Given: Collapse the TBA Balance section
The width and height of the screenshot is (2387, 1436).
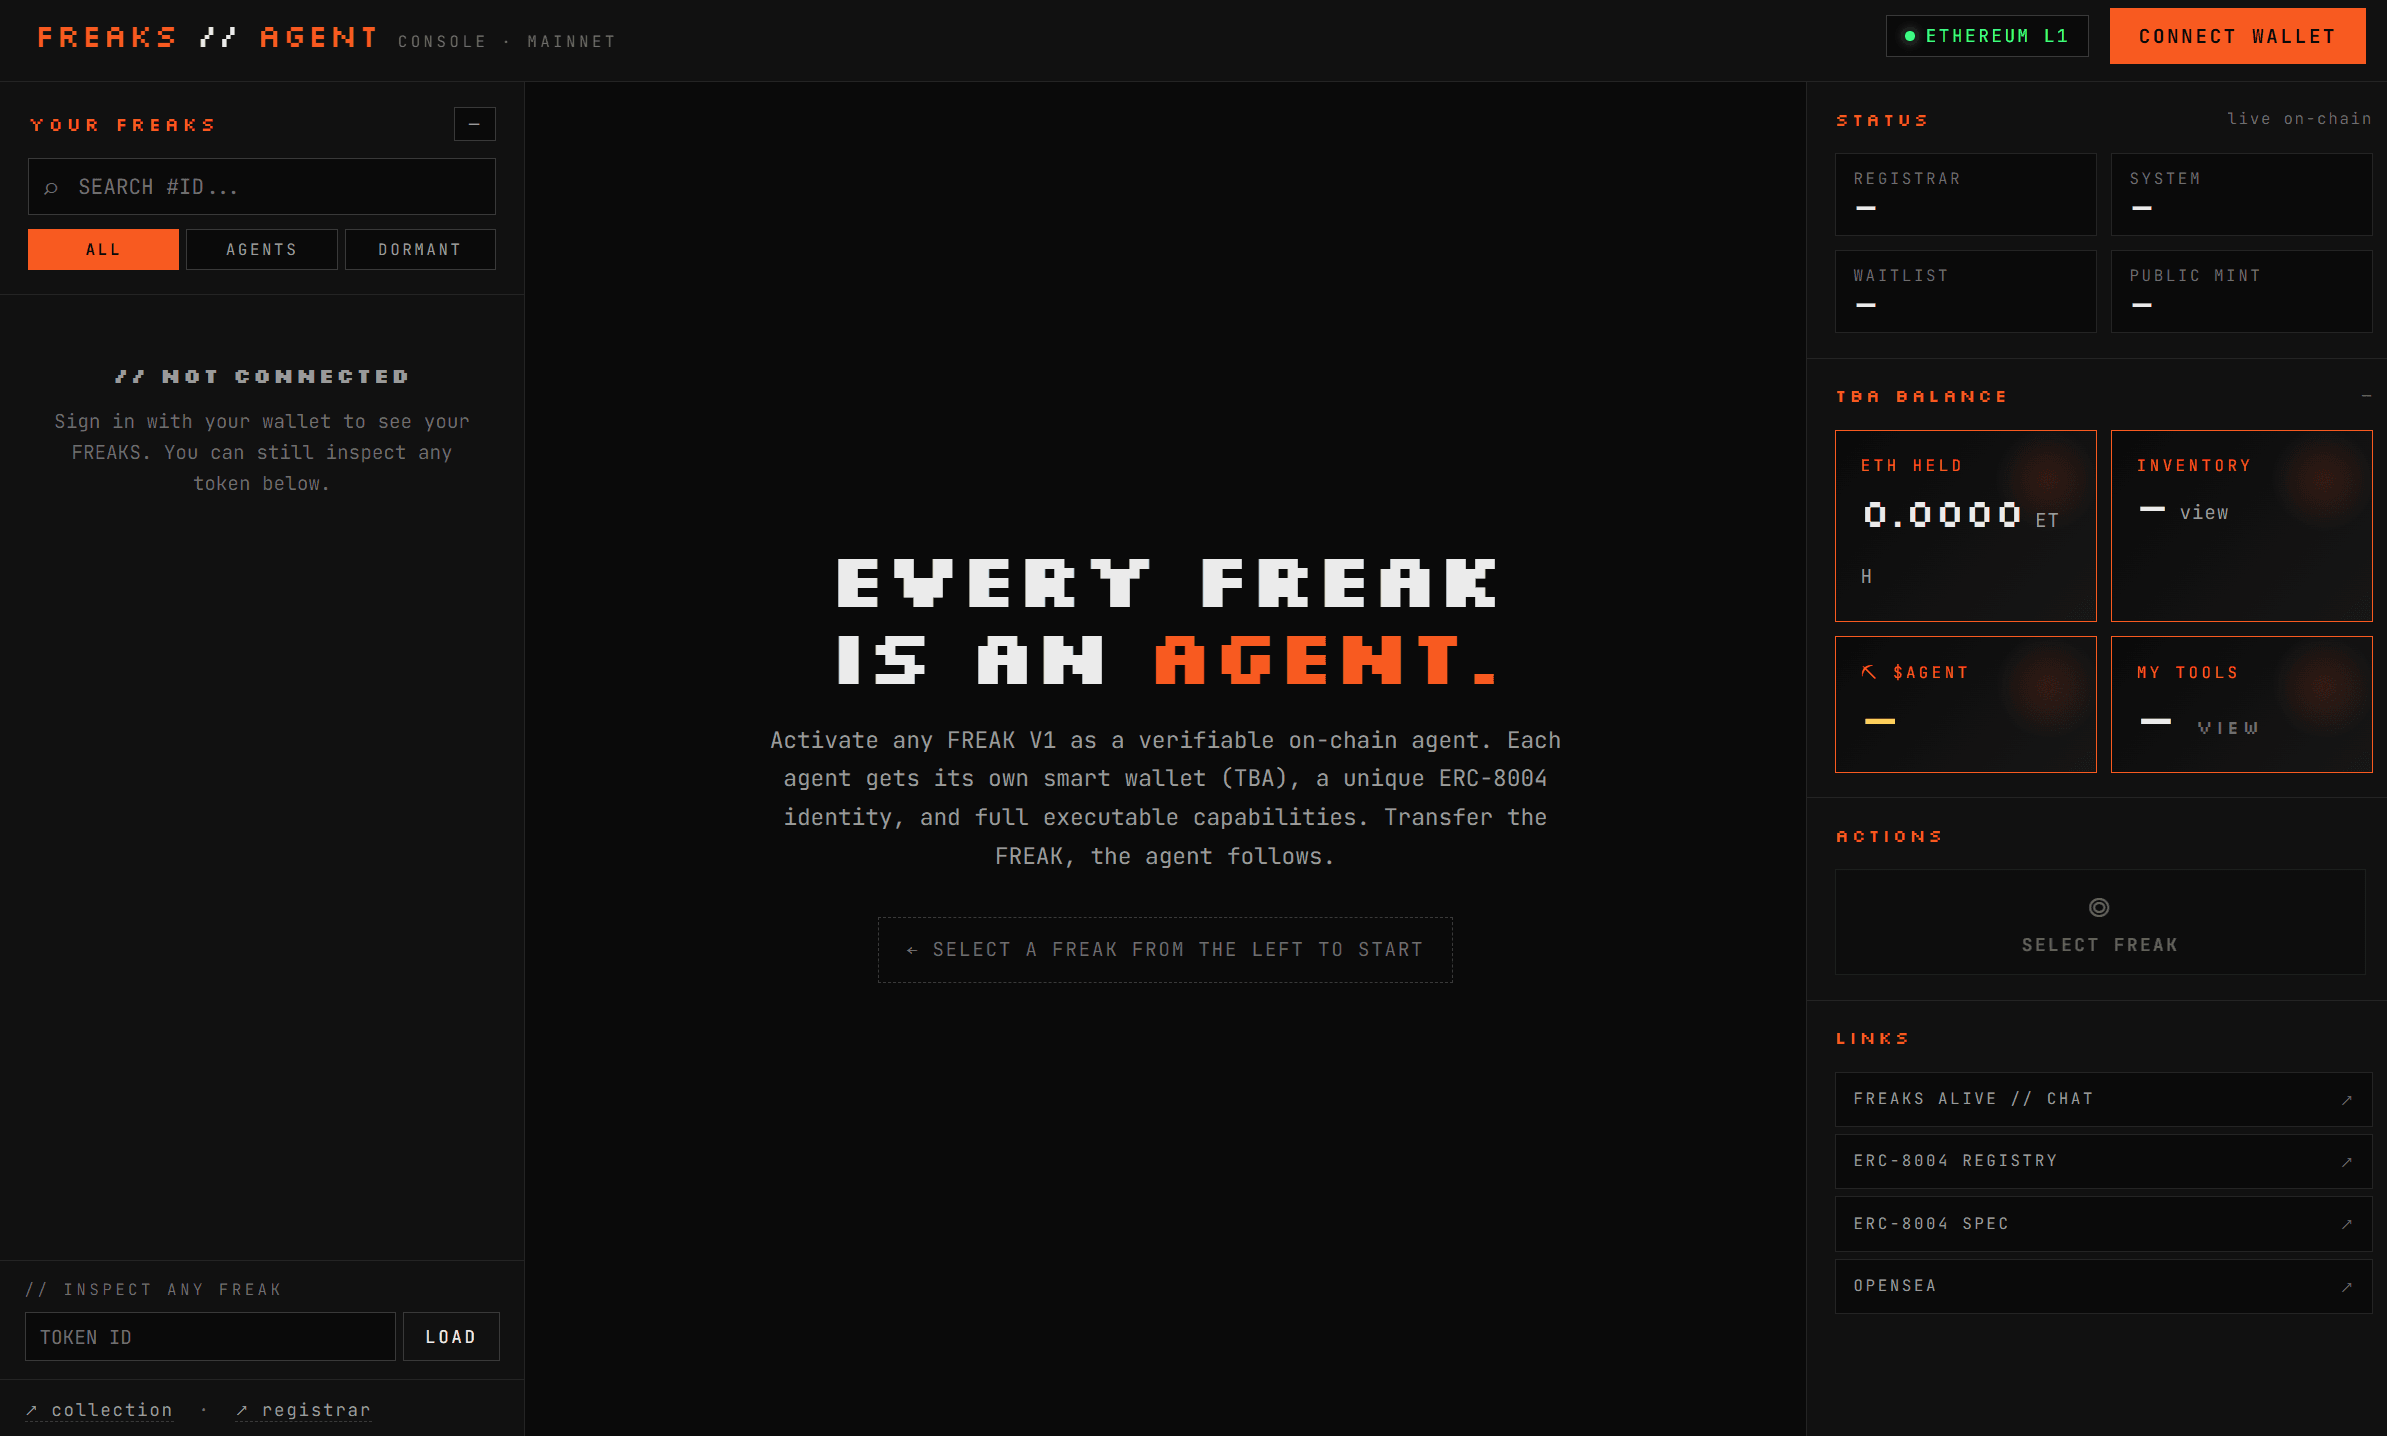Looking at the screenshot, I should (2366, 396).
